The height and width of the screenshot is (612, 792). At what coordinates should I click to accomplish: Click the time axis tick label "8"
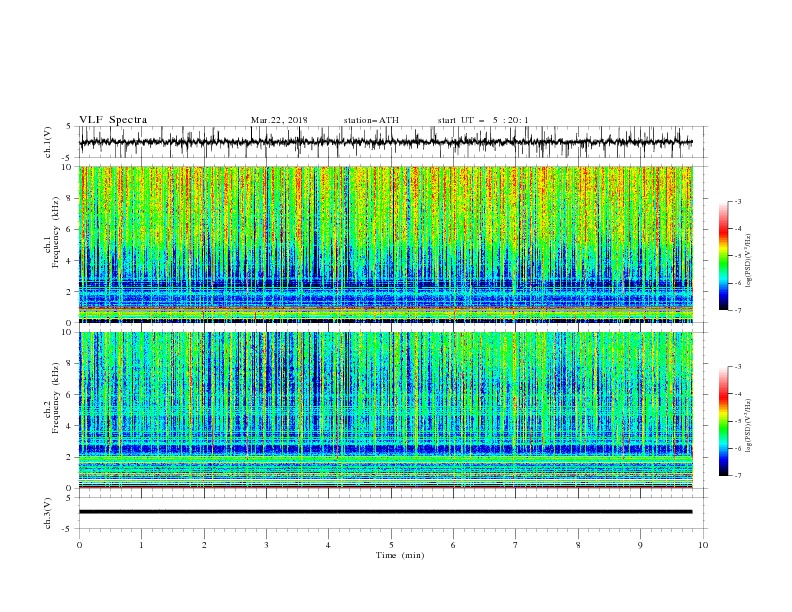tap(578, 545)
